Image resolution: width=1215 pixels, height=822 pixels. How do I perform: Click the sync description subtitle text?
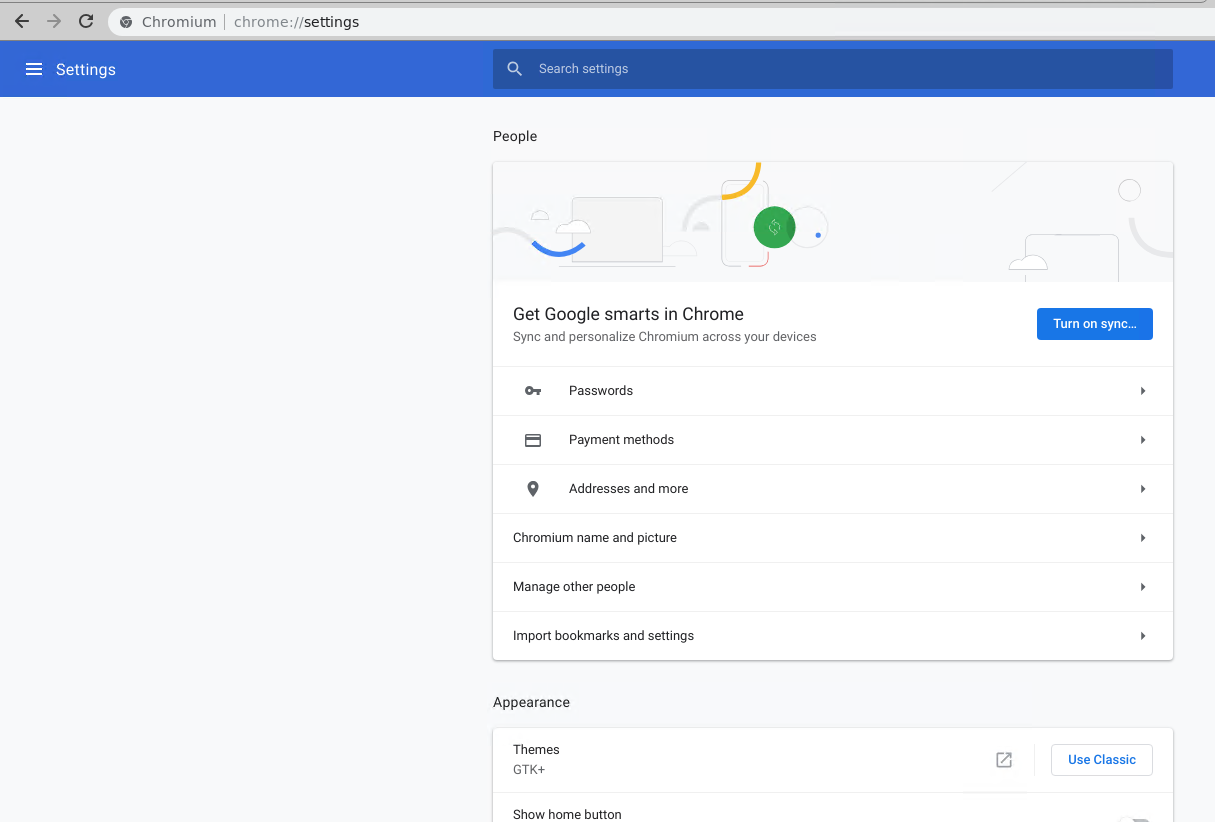(665, 337)
